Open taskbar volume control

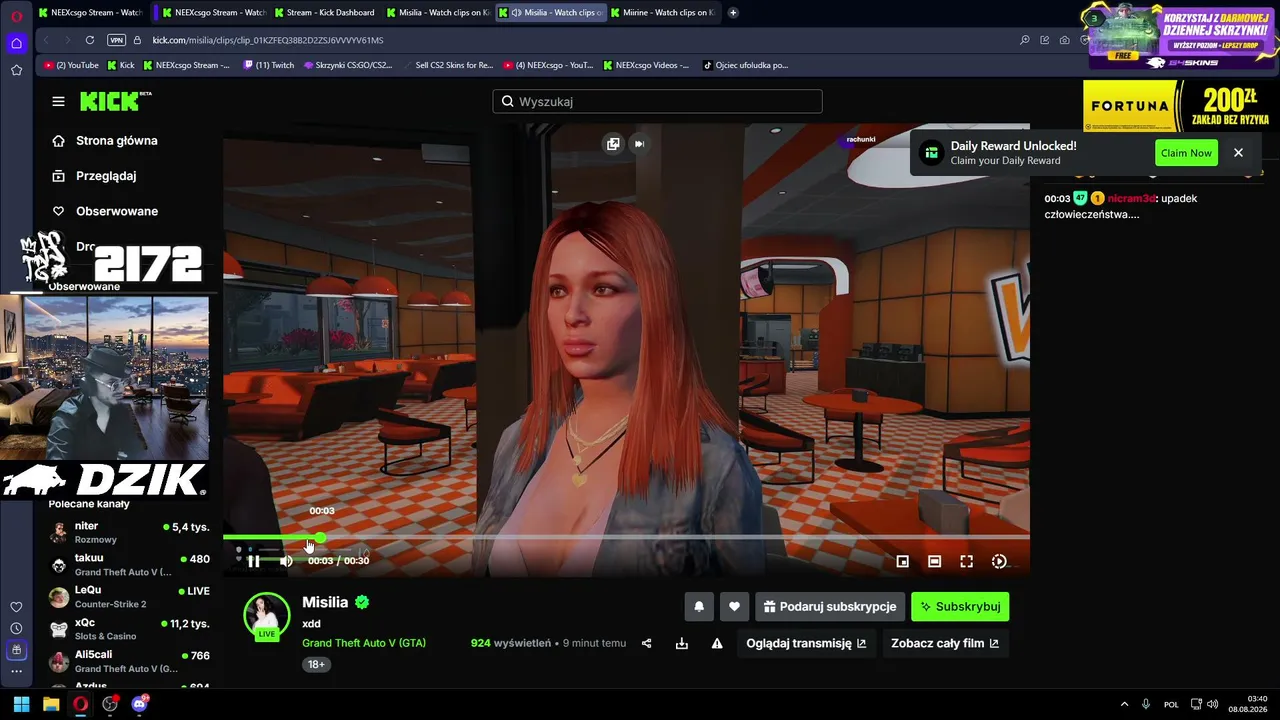pyautogui.click(x=1212, y=704)
